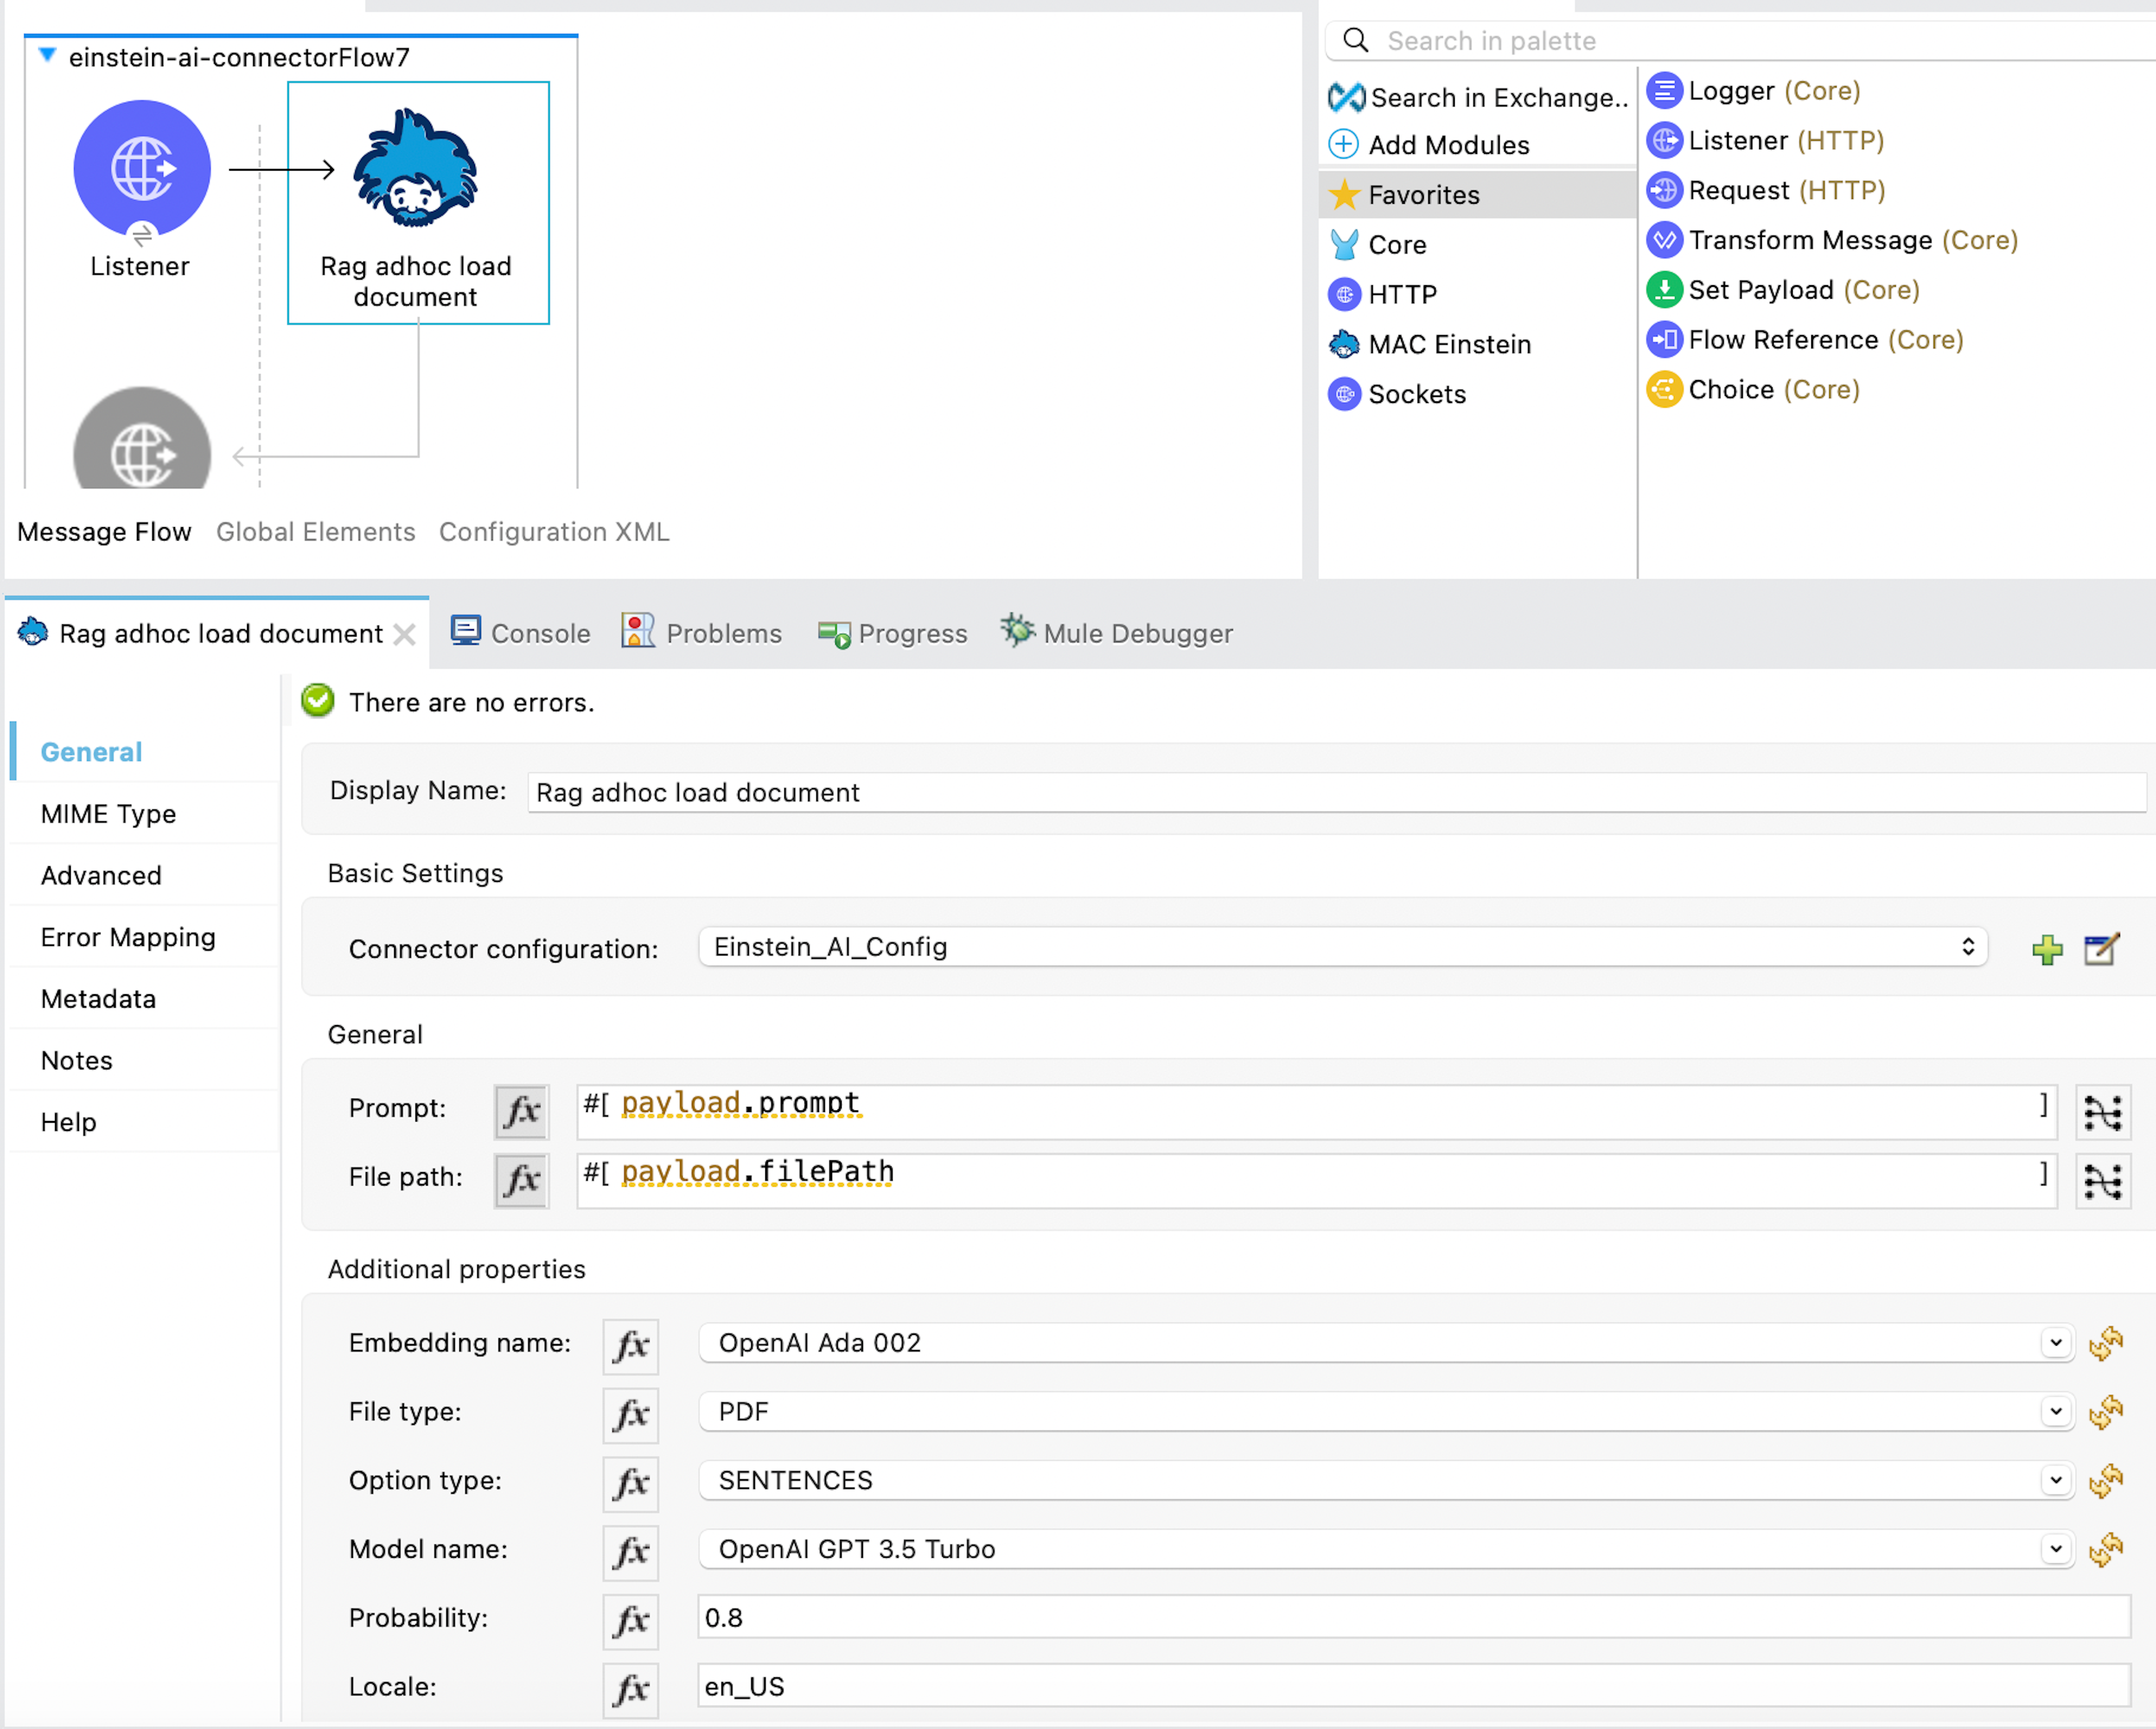The height and width of the screenshot is (1729, 2156).
Task: Switch to the Console tab
Action: pyautogui.click(x=520, y=633)
